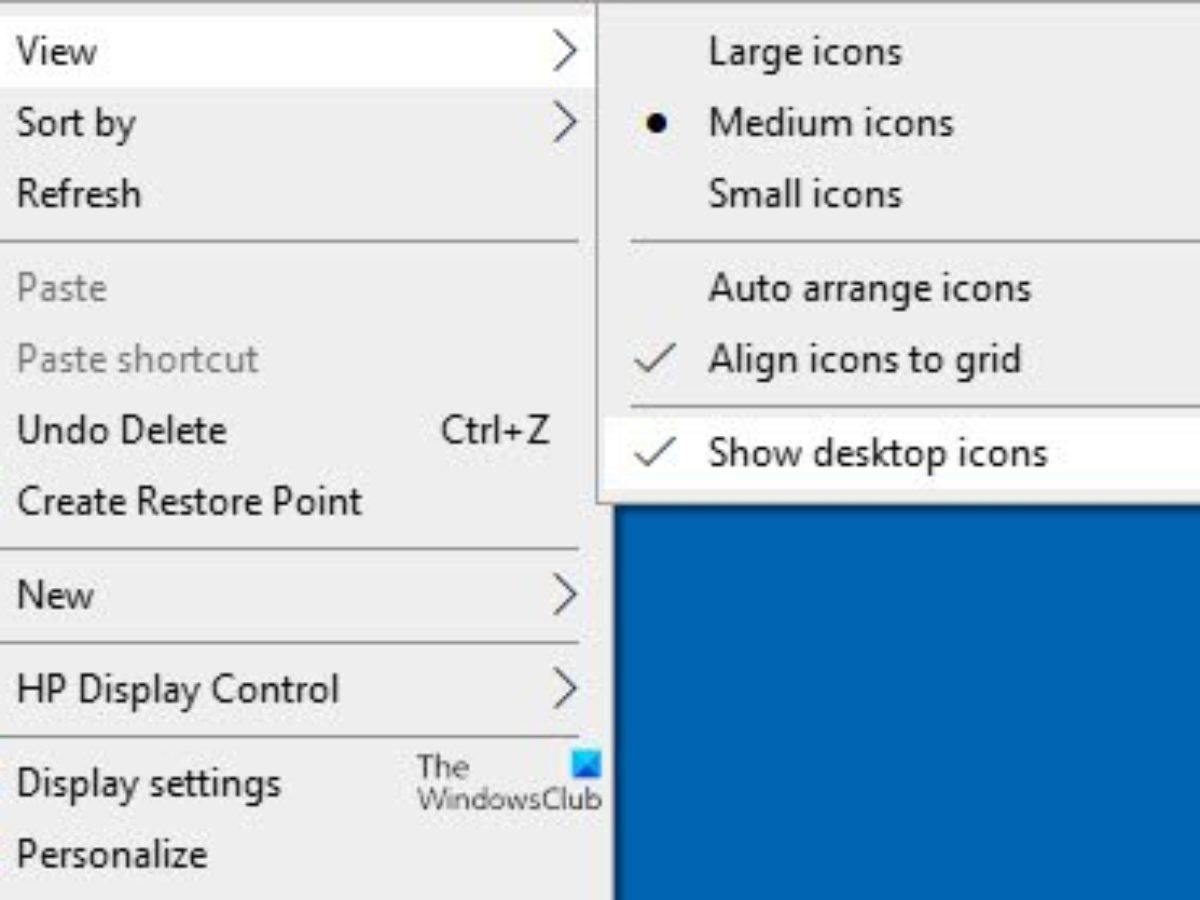Expand the Sort by submenu arrow

click(565, 123)
